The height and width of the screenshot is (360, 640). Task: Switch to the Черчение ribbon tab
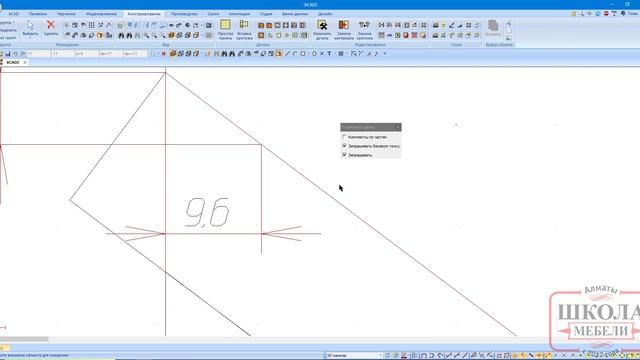pos(66,14)
